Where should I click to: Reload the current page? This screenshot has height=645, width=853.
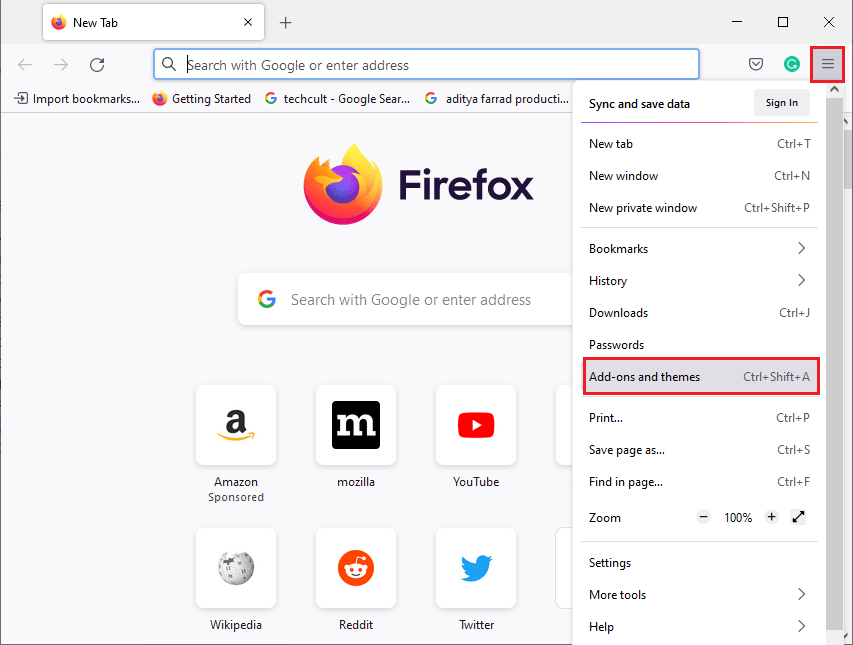[x=97, y=65]
